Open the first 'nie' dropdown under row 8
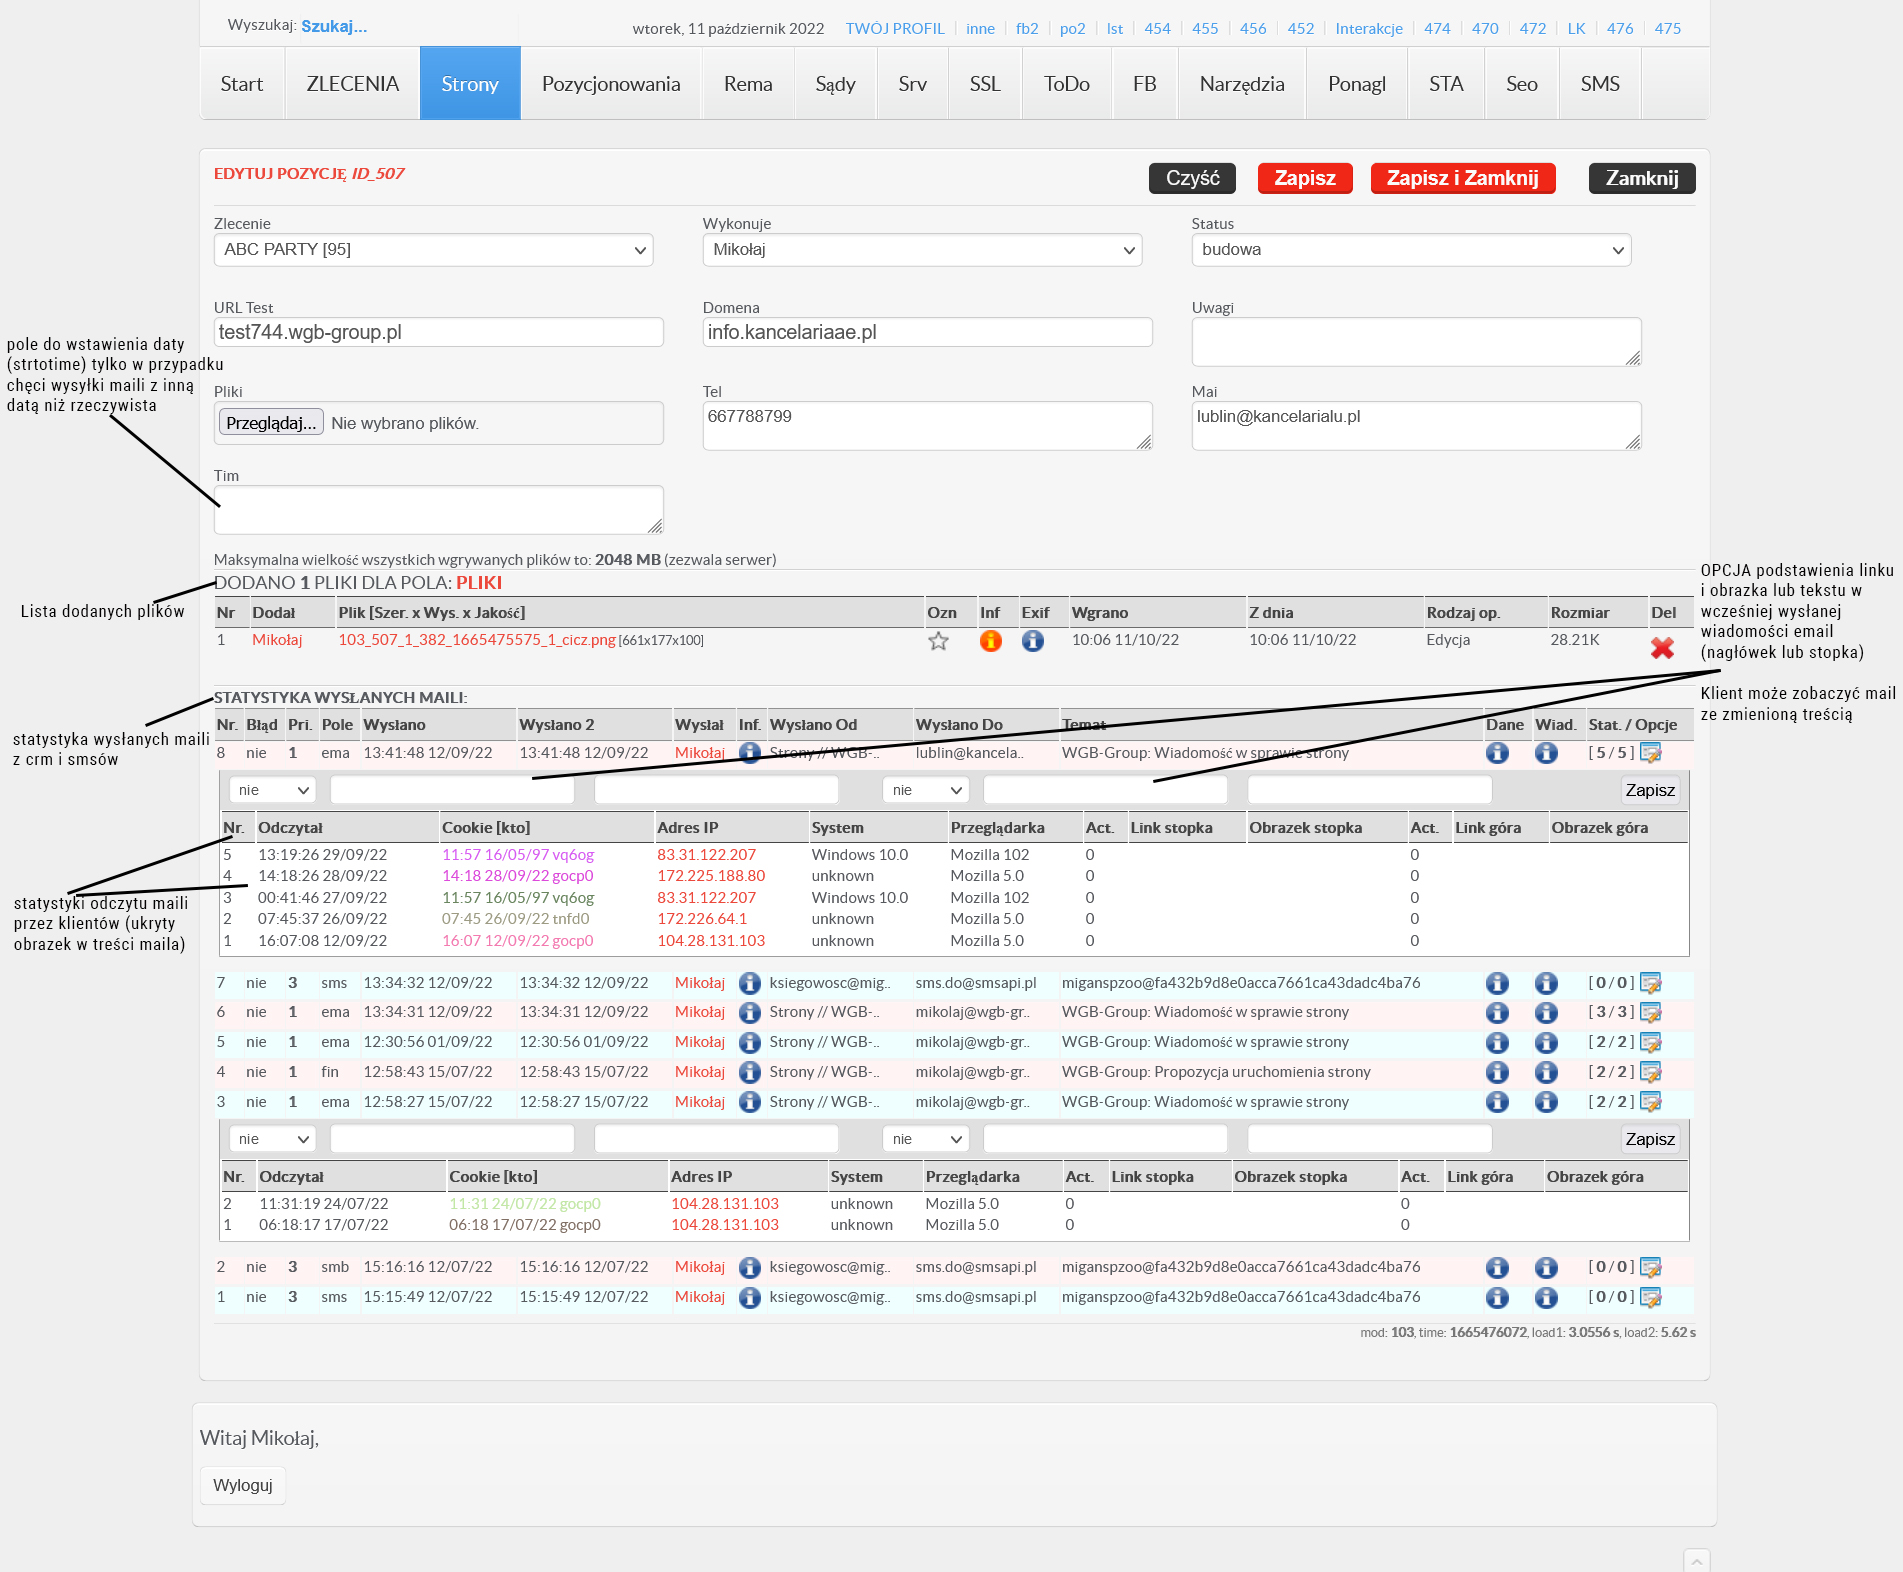 [x=273, y=790]
